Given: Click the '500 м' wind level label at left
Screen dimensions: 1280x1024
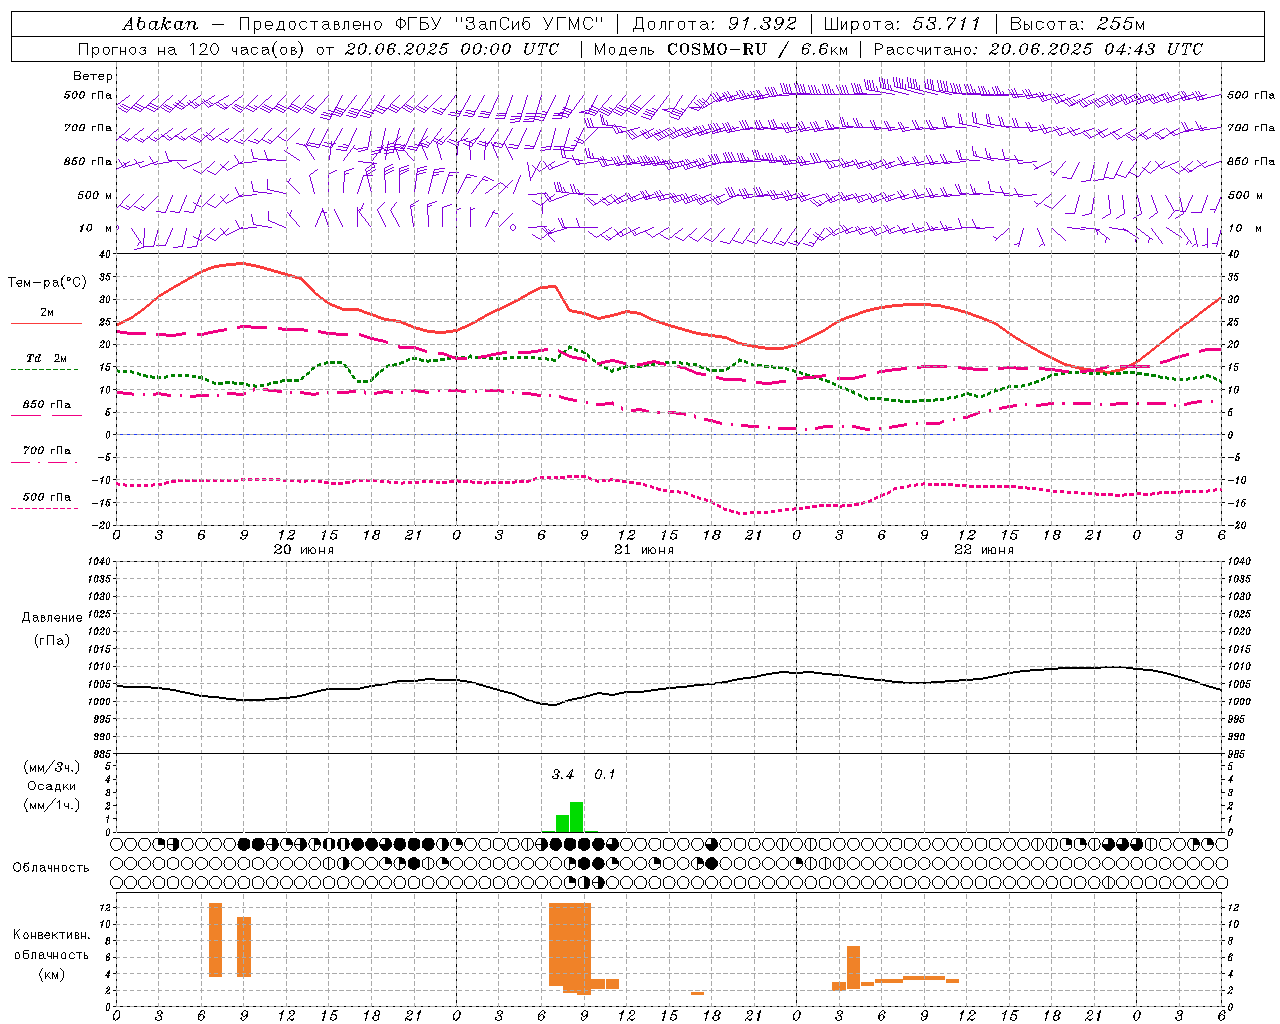Looking at the screenshot, I should pos(95,195).
